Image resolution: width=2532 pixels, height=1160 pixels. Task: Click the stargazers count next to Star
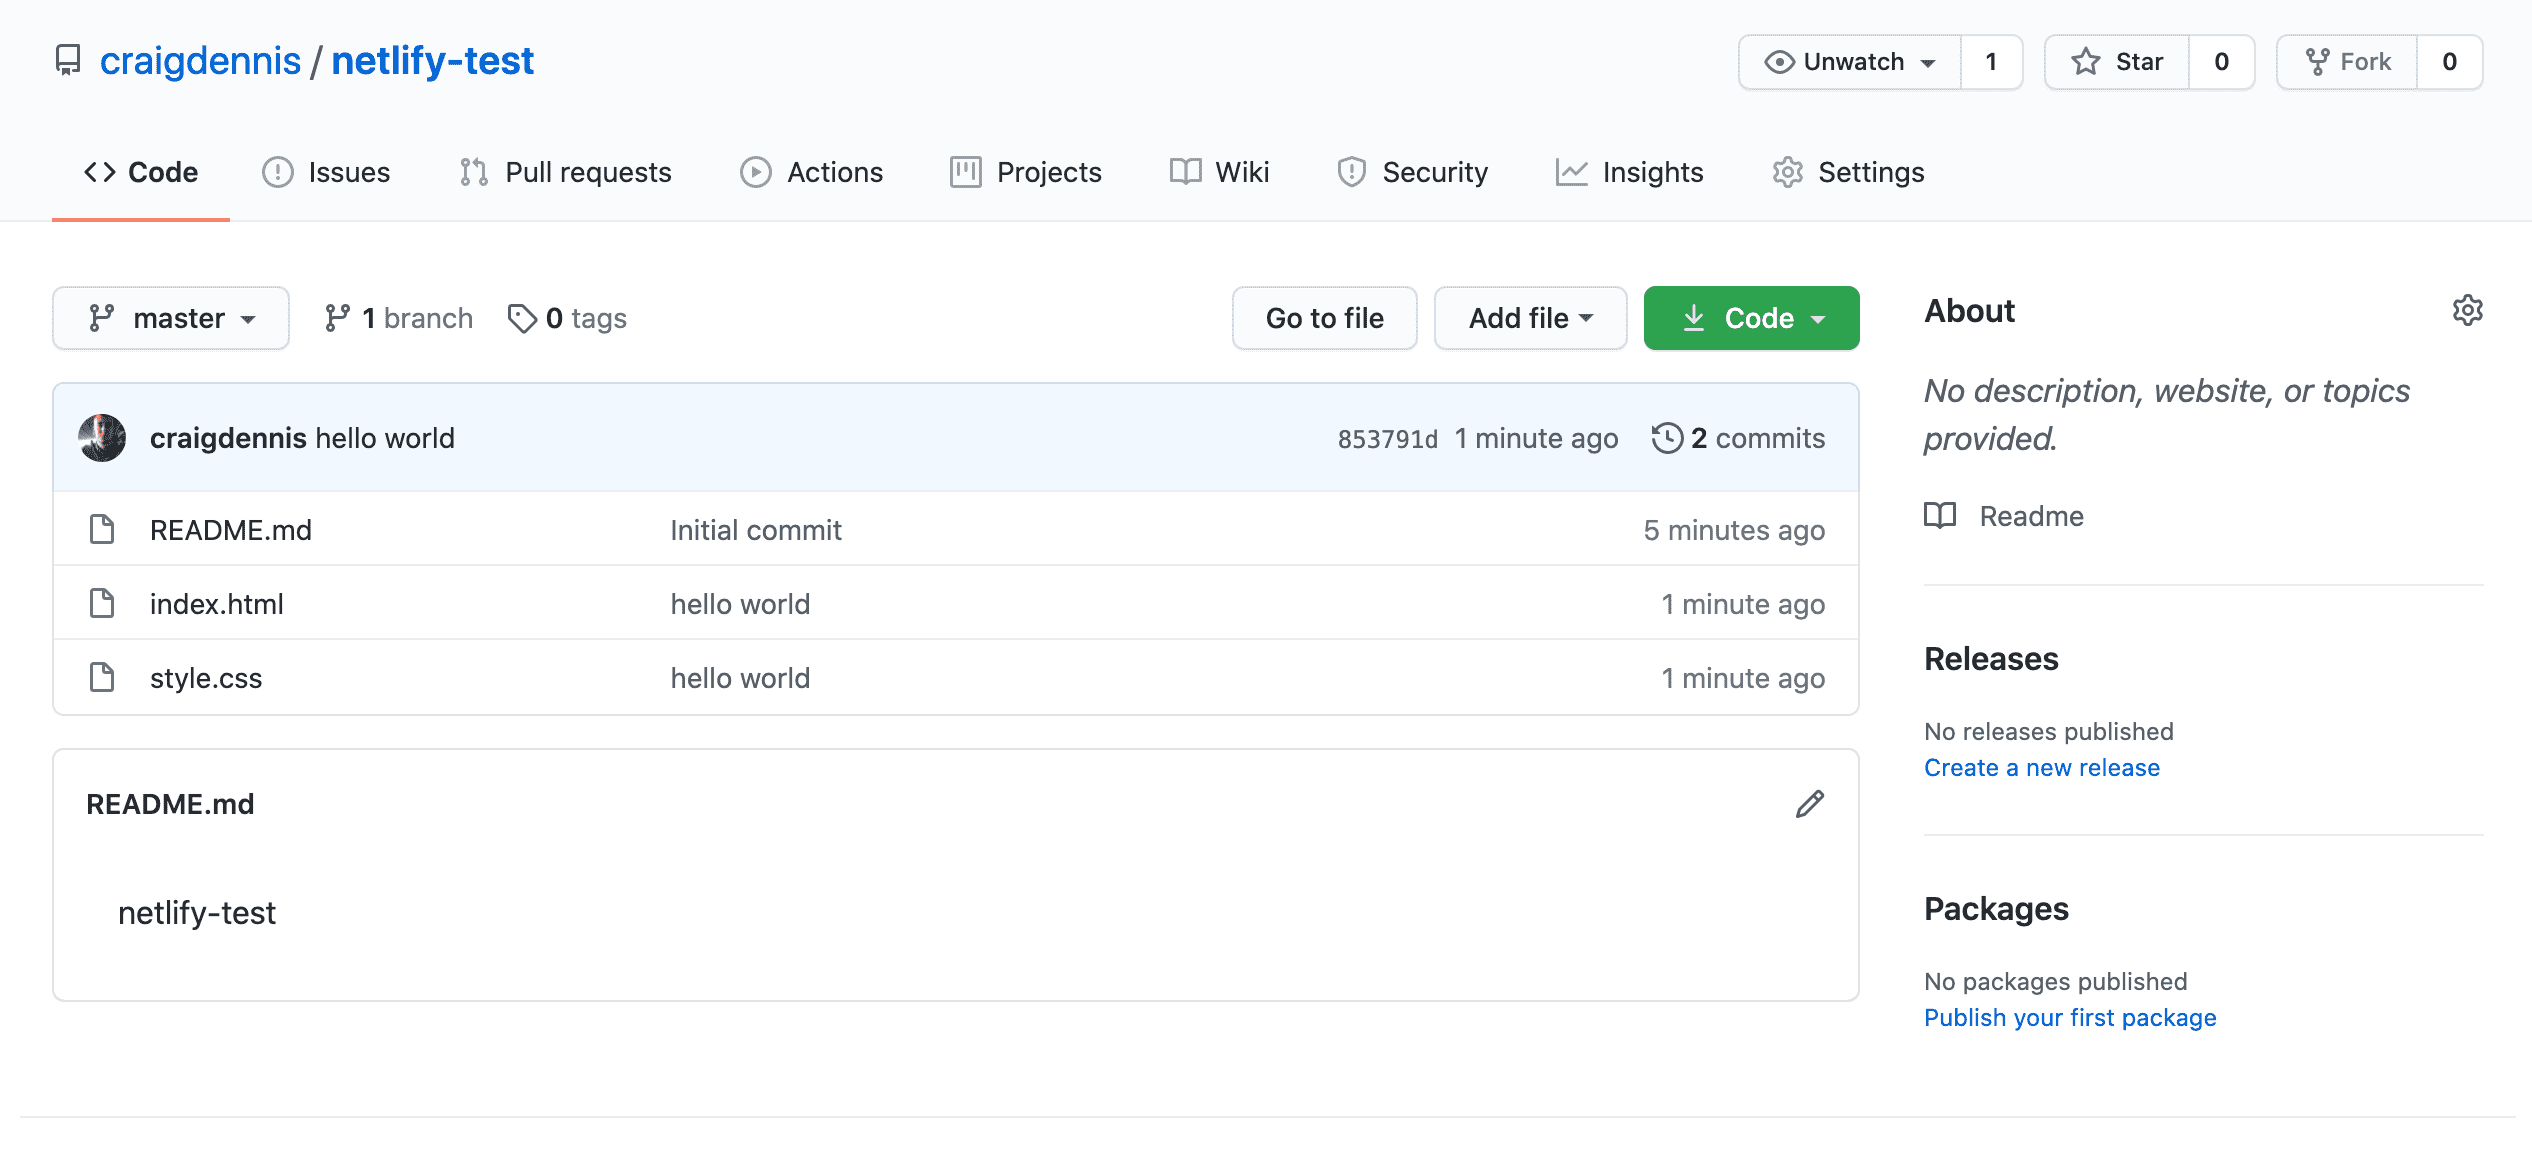point(2221,62)
